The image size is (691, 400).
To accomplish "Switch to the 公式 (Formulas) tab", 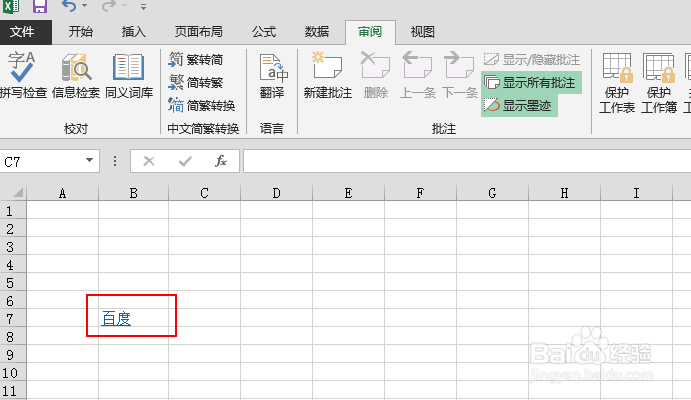I will [264, 32].
